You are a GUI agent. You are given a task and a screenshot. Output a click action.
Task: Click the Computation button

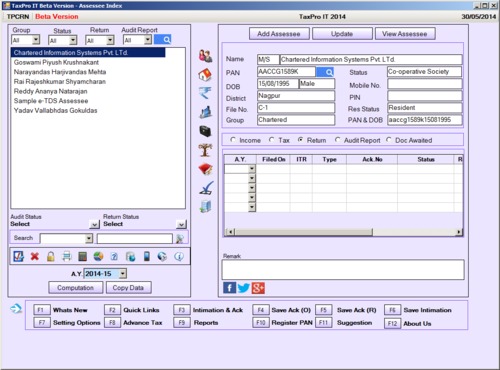[x=76, y=288]
